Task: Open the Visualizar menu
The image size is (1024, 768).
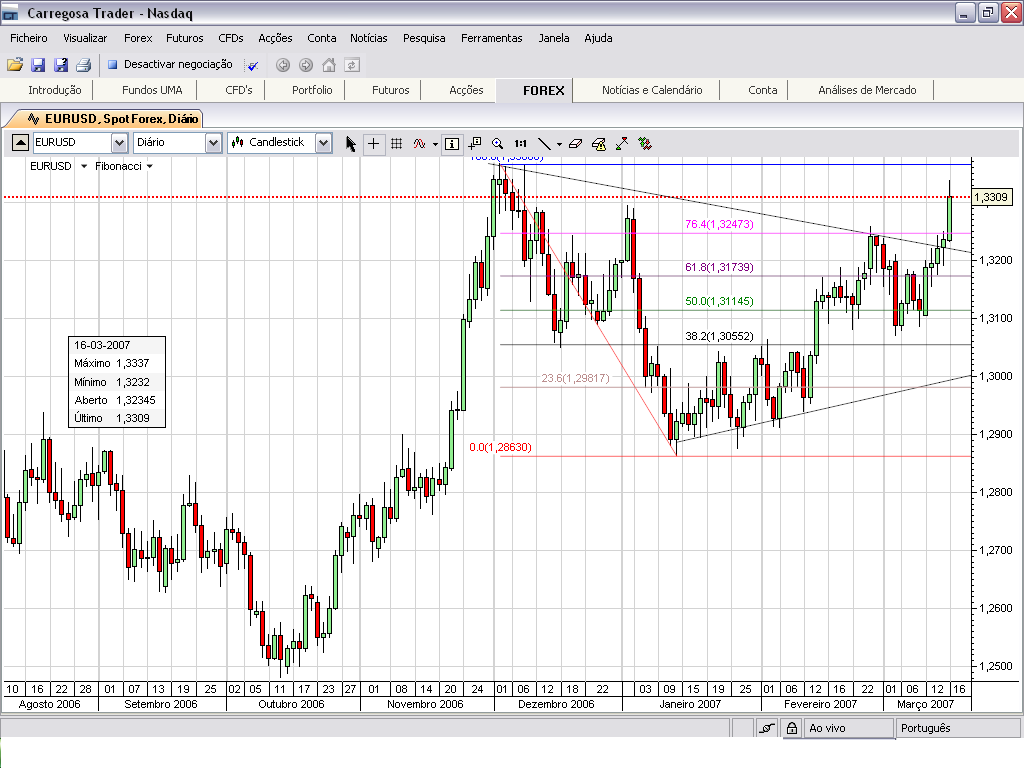Action: pyautogui.click(x=85, y=38)
